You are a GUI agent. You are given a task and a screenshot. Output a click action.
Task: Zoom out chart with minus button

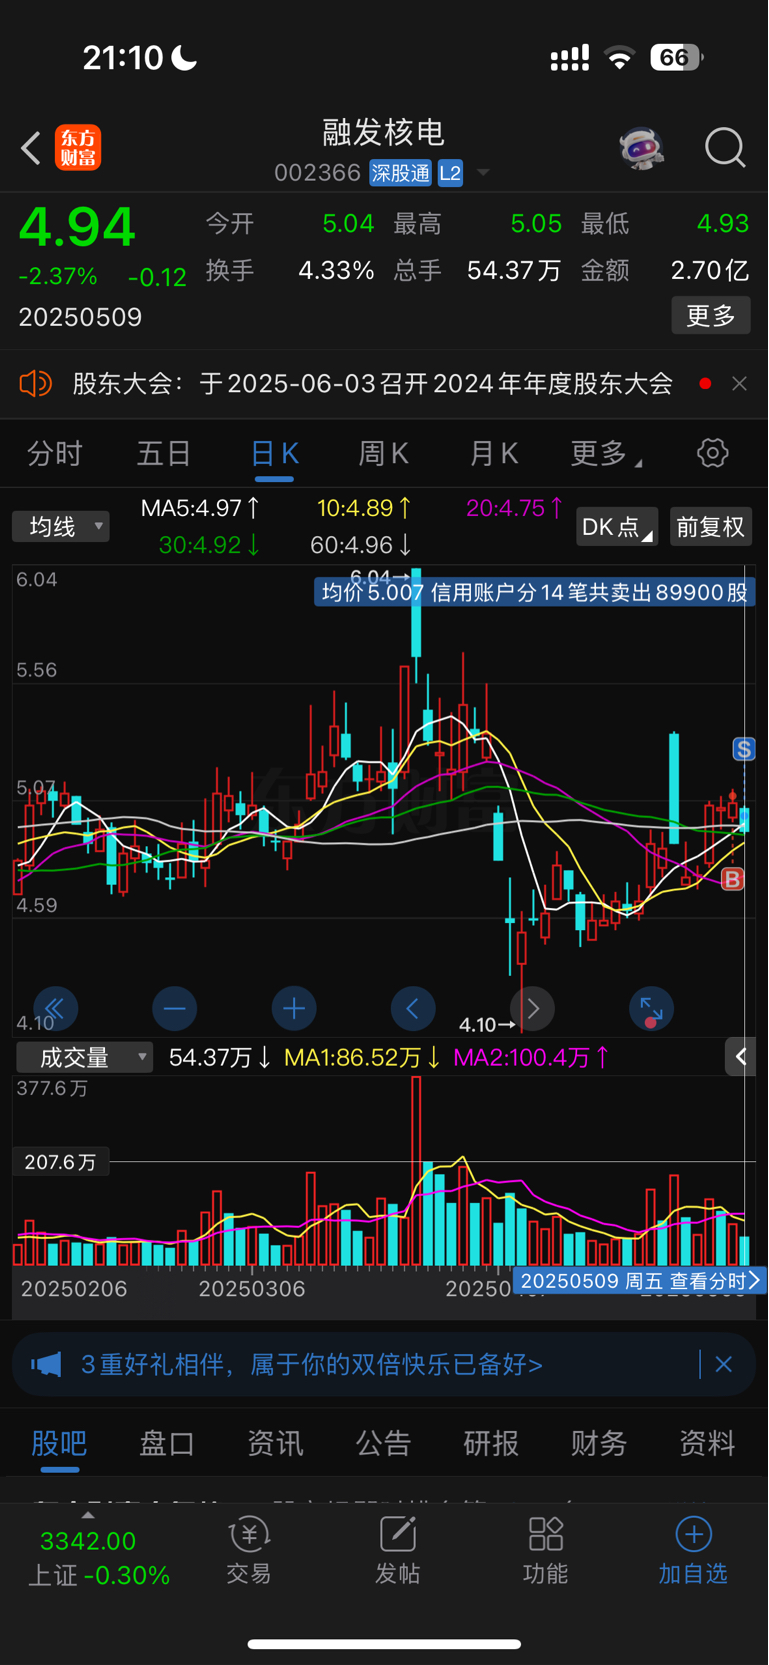174,1009
